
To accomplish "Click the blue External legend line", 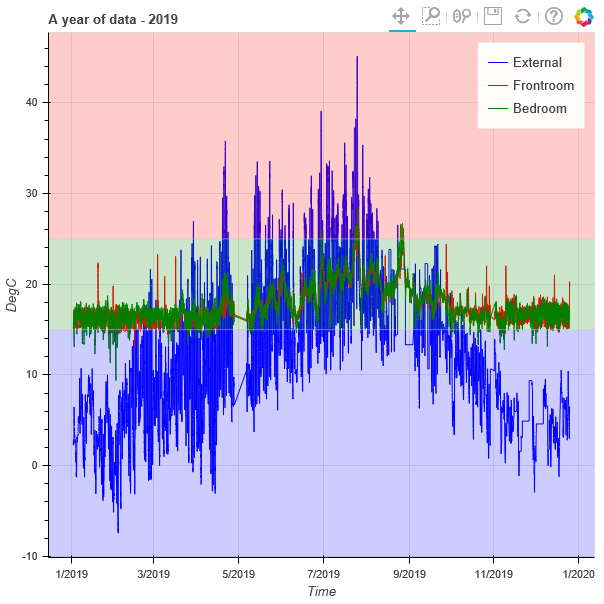I will click(x=496, y=62).
